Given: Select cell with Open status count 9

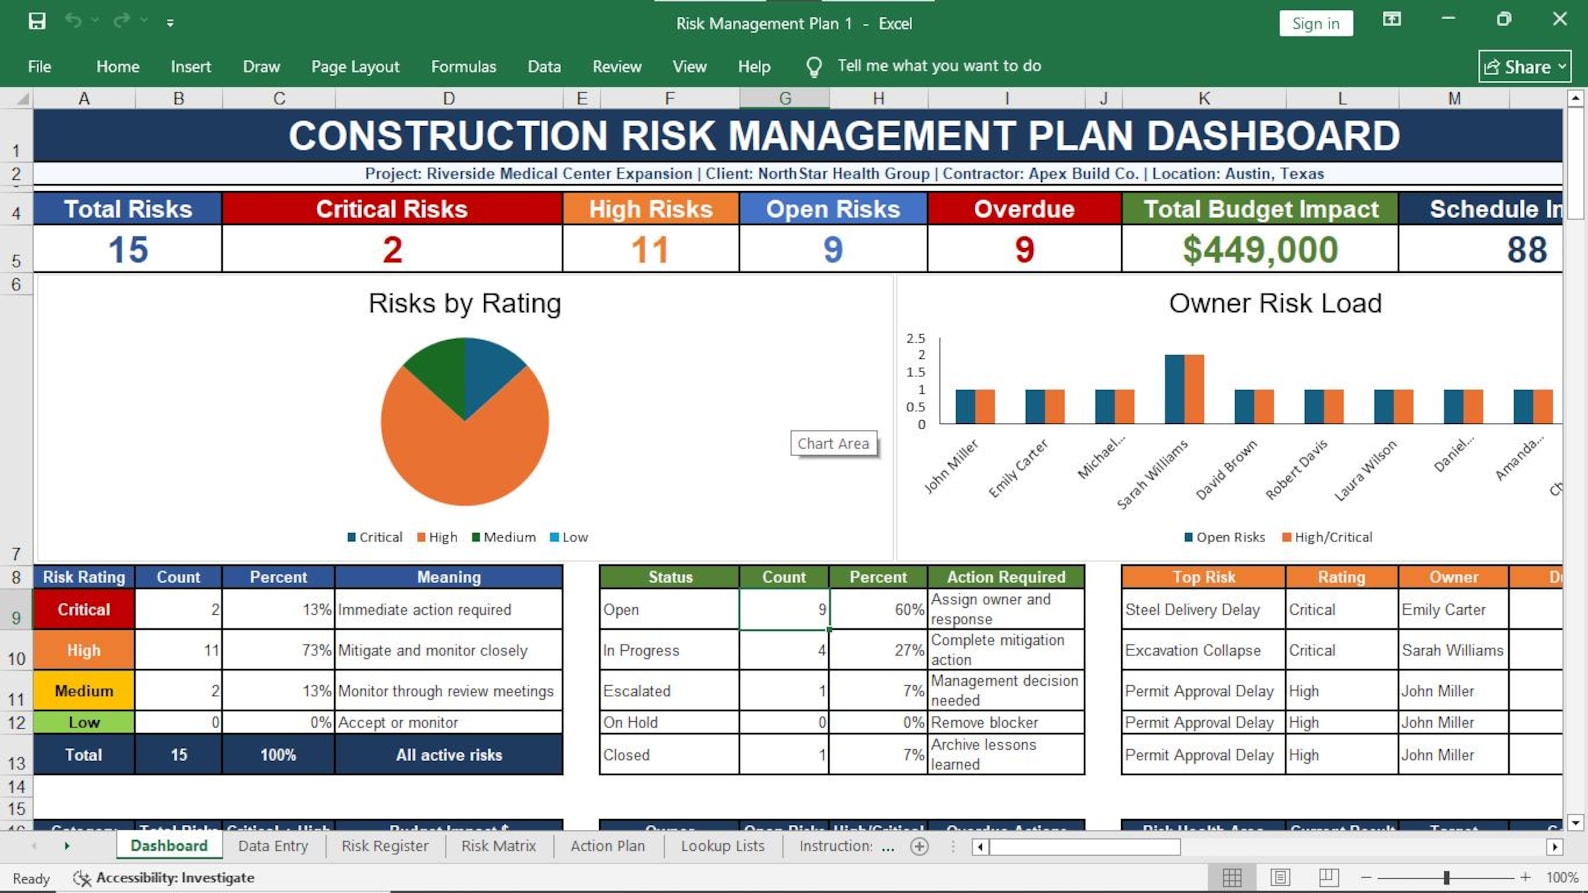Looking at the screenshot, I should tap(785, 609).
